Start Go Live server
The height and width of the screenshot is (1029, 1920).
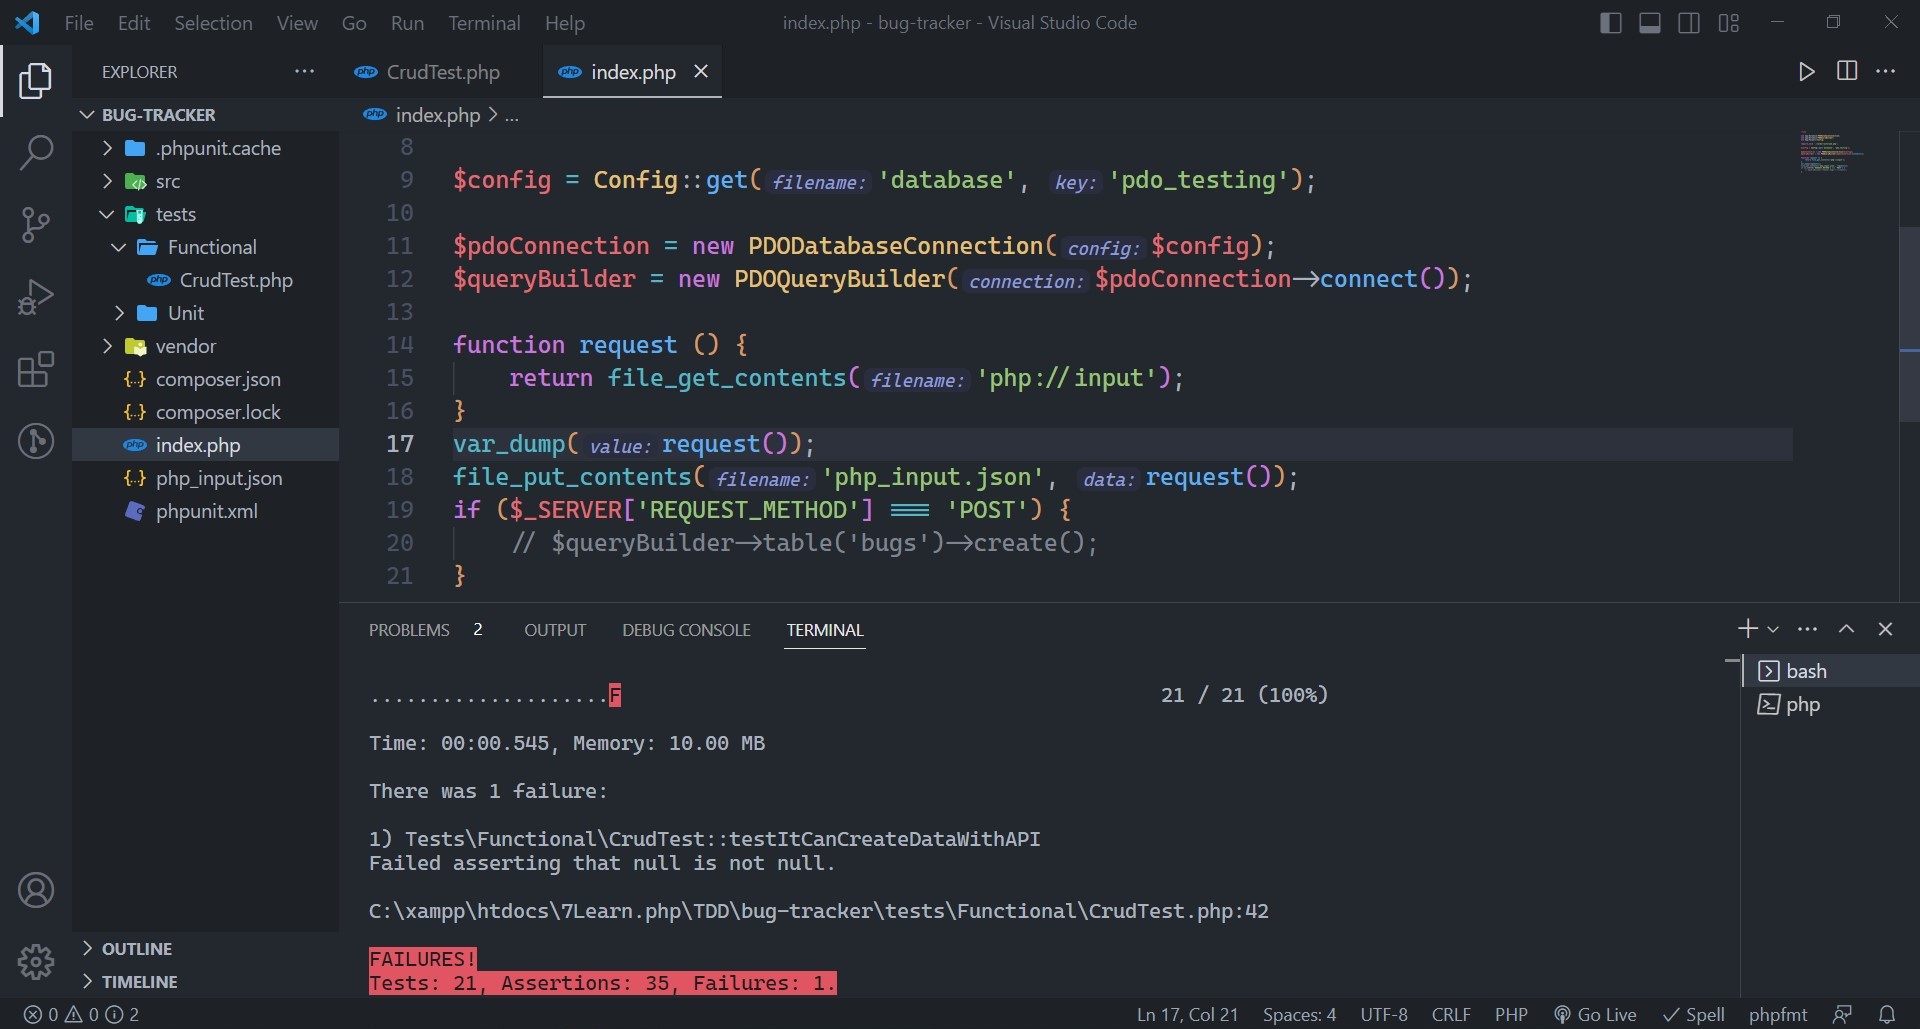(1595, 1014)
